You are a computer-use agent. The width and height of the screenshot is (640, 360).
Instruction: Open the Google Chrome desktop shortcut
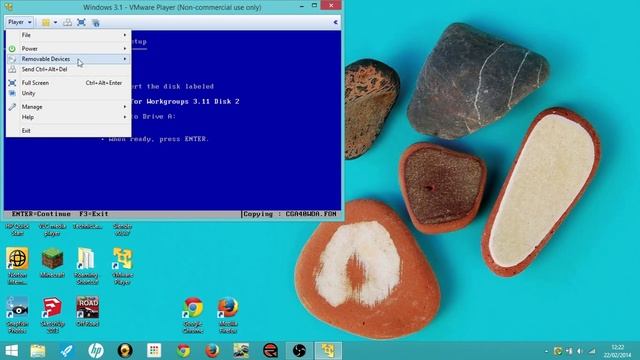193,315
